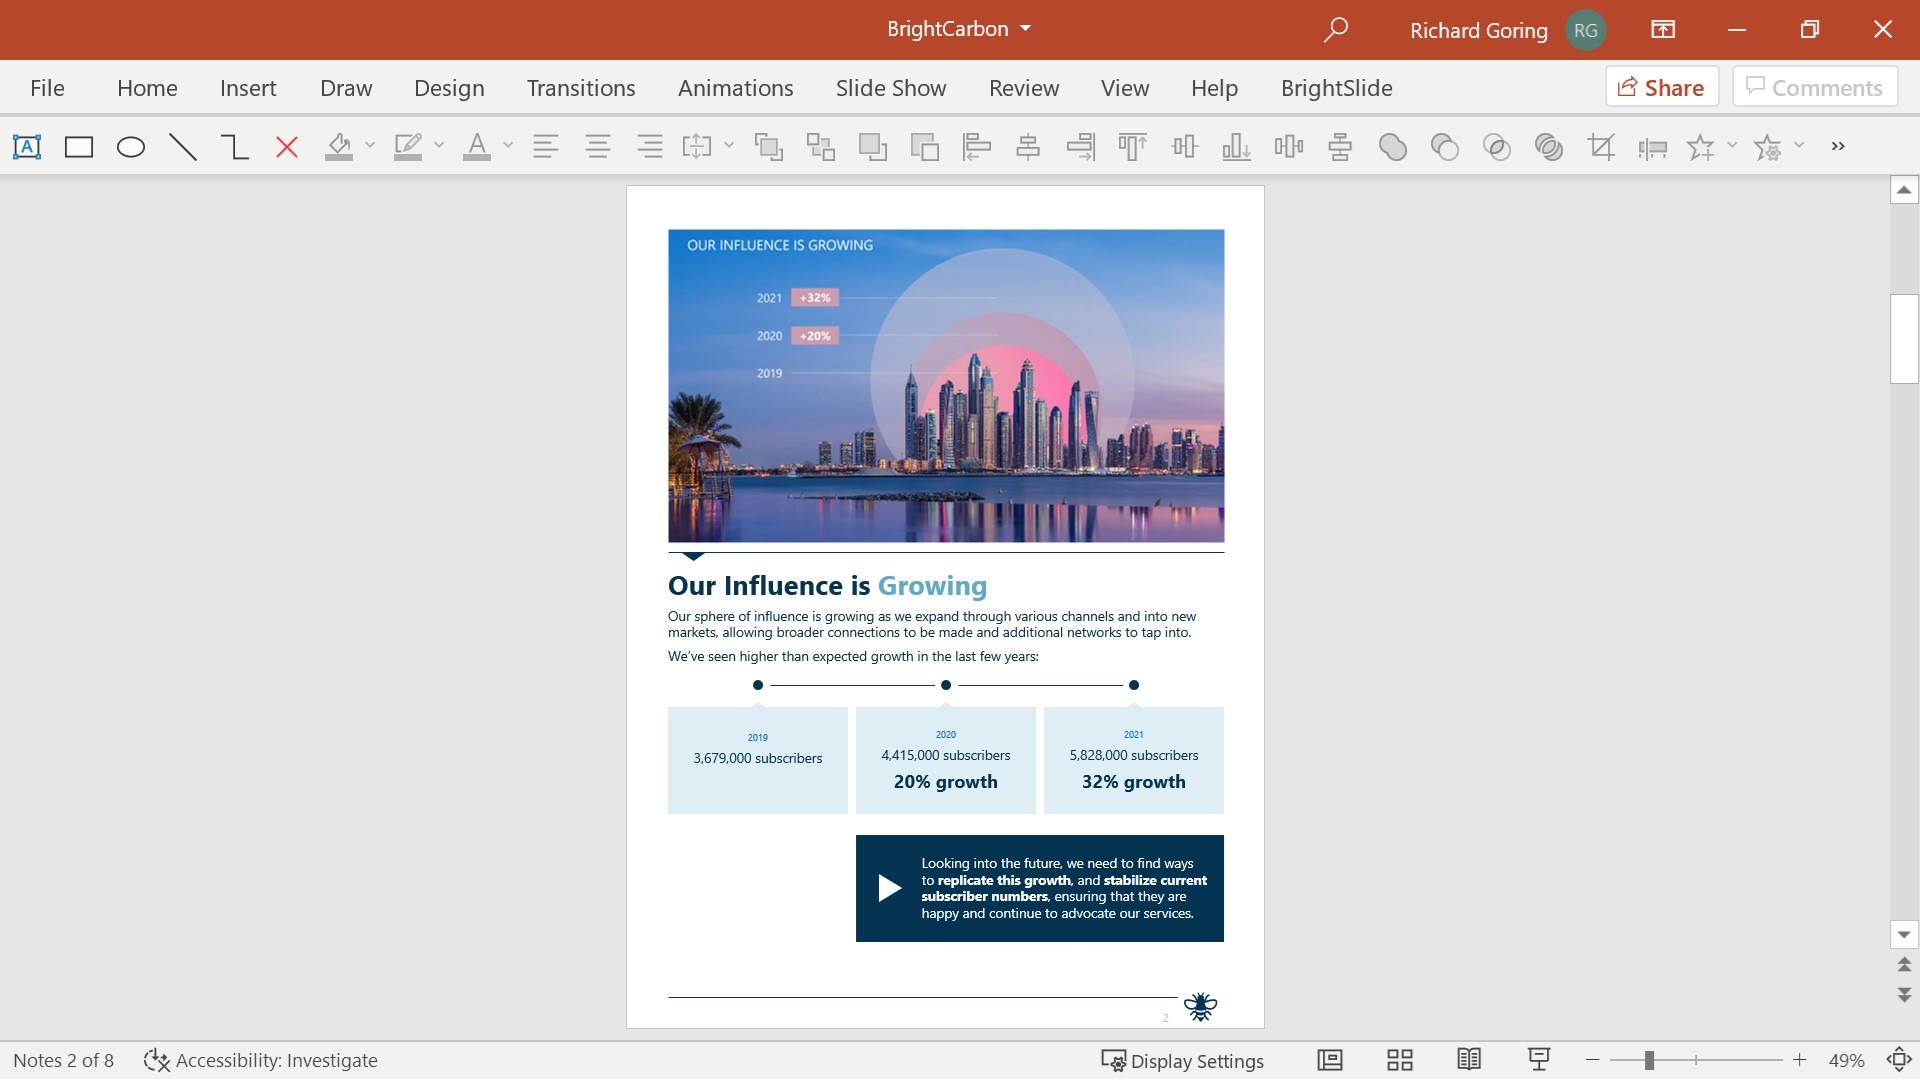Click the text box icon in toolbar
The width and height of the screenshot is (1920, 1080).
pyautogui.click(x=26, y=145)
